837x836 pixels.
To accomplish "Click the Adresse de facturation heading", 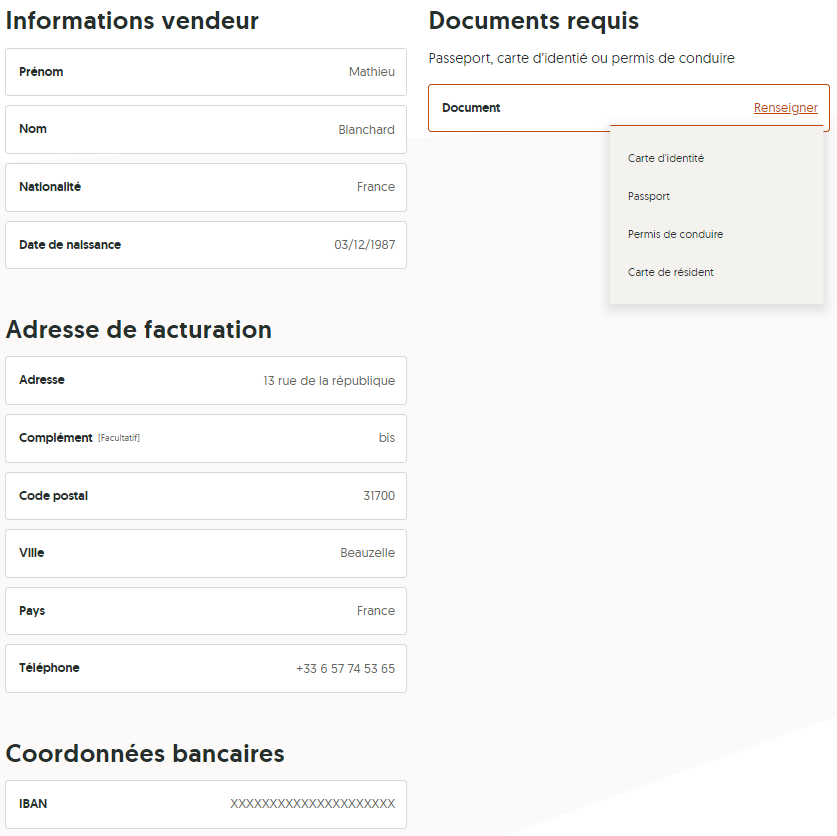I will coord(139,329).
